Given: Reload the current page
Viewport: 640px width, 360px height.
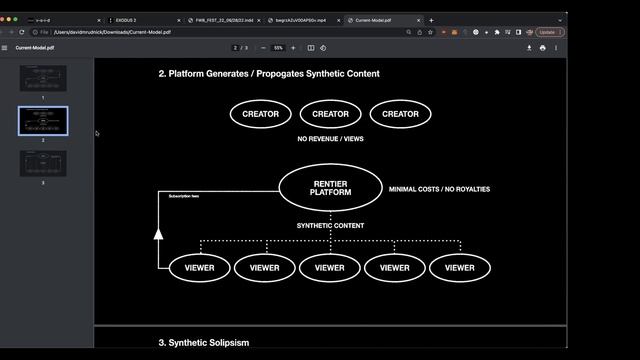Looking at the screenshot, I should (x=22, y=32).
